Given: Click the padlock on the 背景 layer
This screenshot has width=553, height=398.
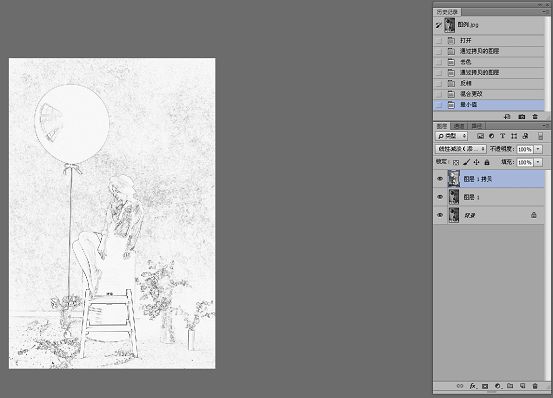Looking at the screenshot, I should point(534,215).
